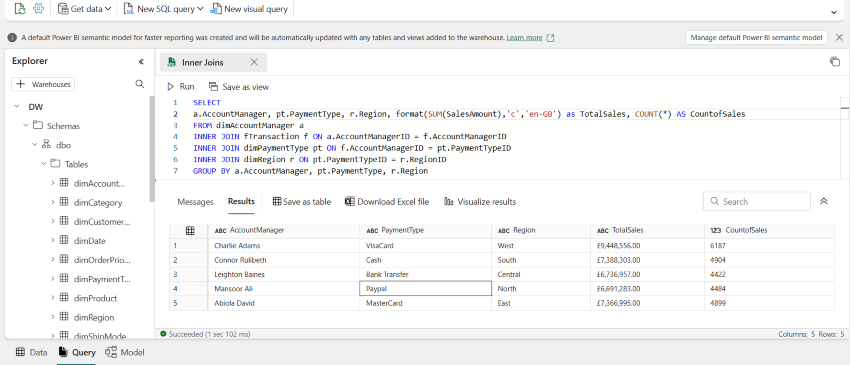The image size is (850, 365).
Task: Collapse the Tables folder
Action: click(x=43, y=164)
